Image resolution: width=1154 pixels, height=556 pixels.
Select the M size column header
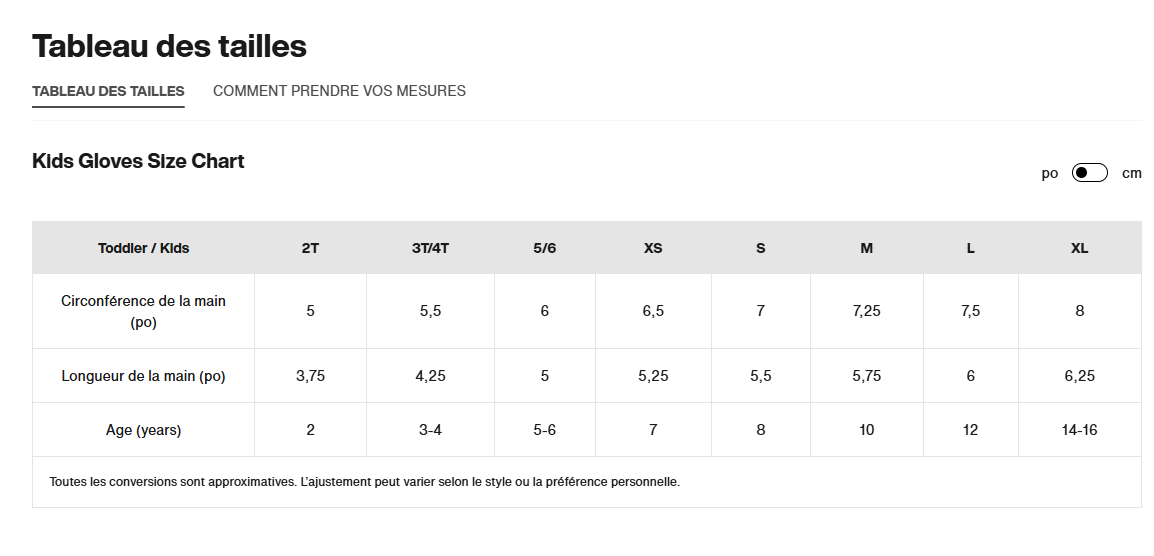point(866,248)
